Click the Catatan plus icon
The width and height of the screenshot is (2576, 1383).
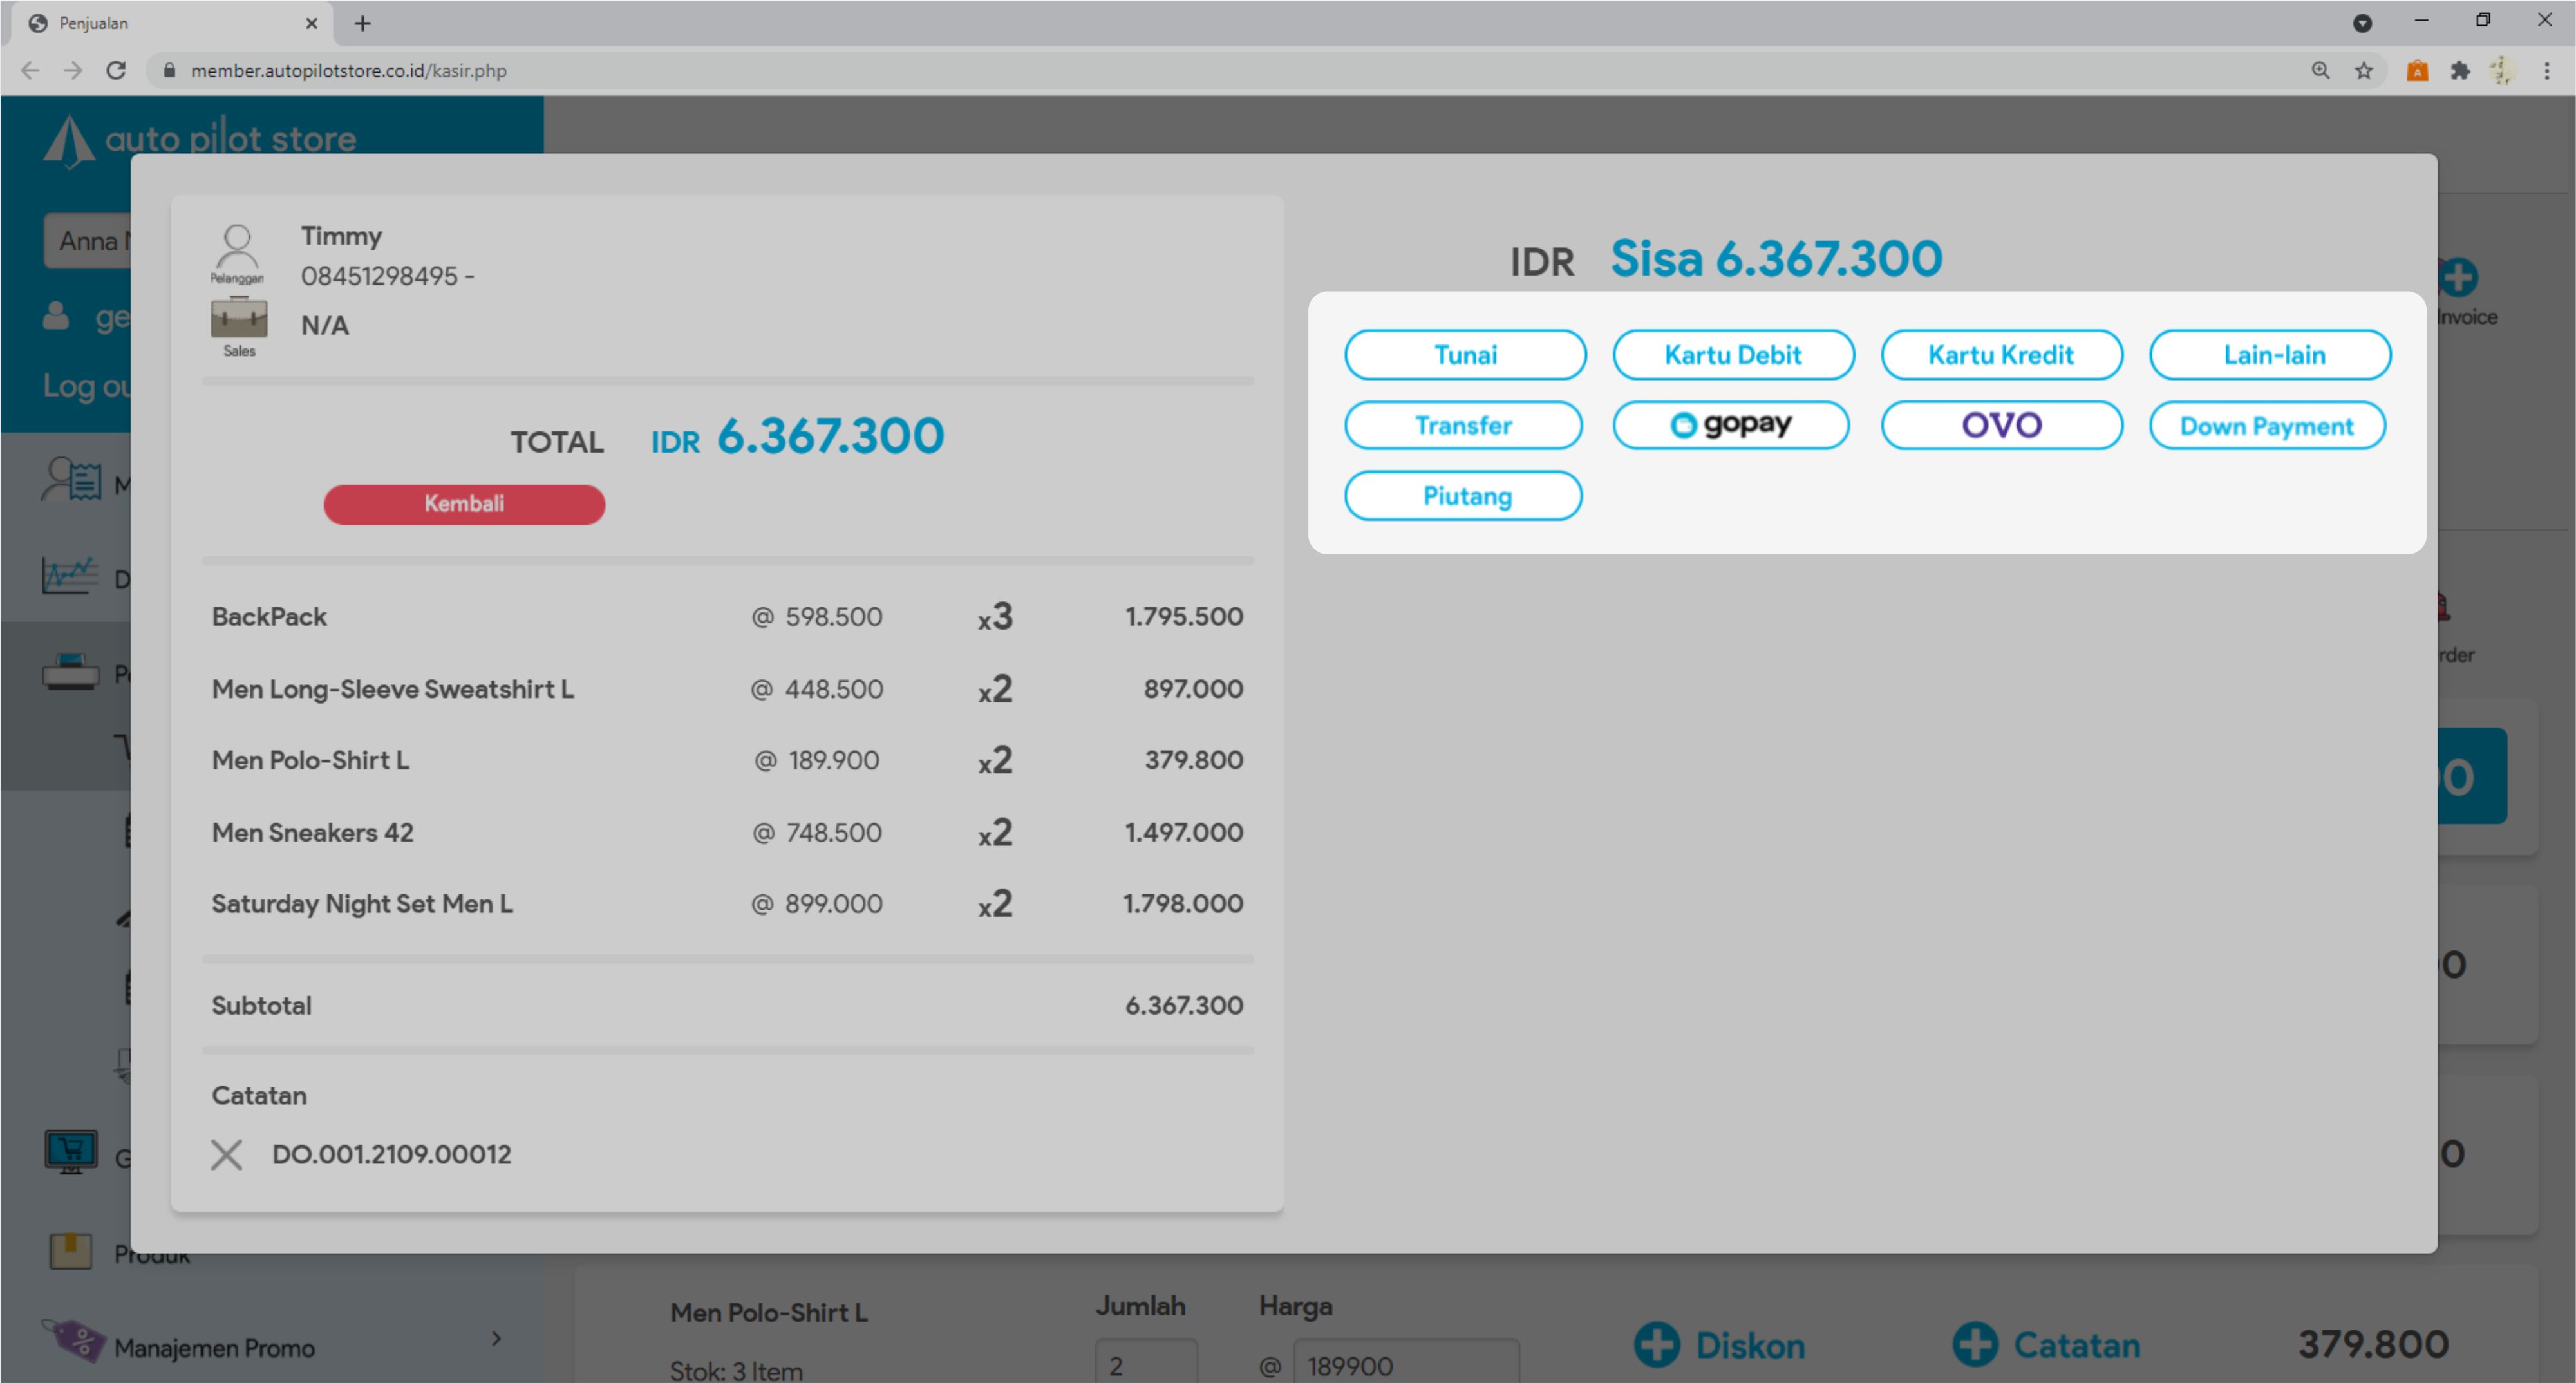point(1974,1344)
